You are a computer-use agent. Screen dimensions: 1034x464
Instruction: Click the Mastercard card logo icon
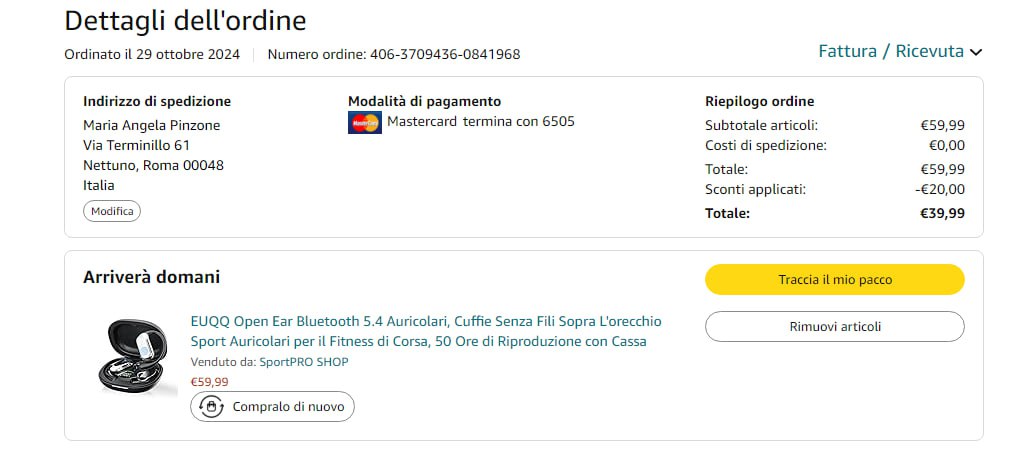click(x=365, y=123)
